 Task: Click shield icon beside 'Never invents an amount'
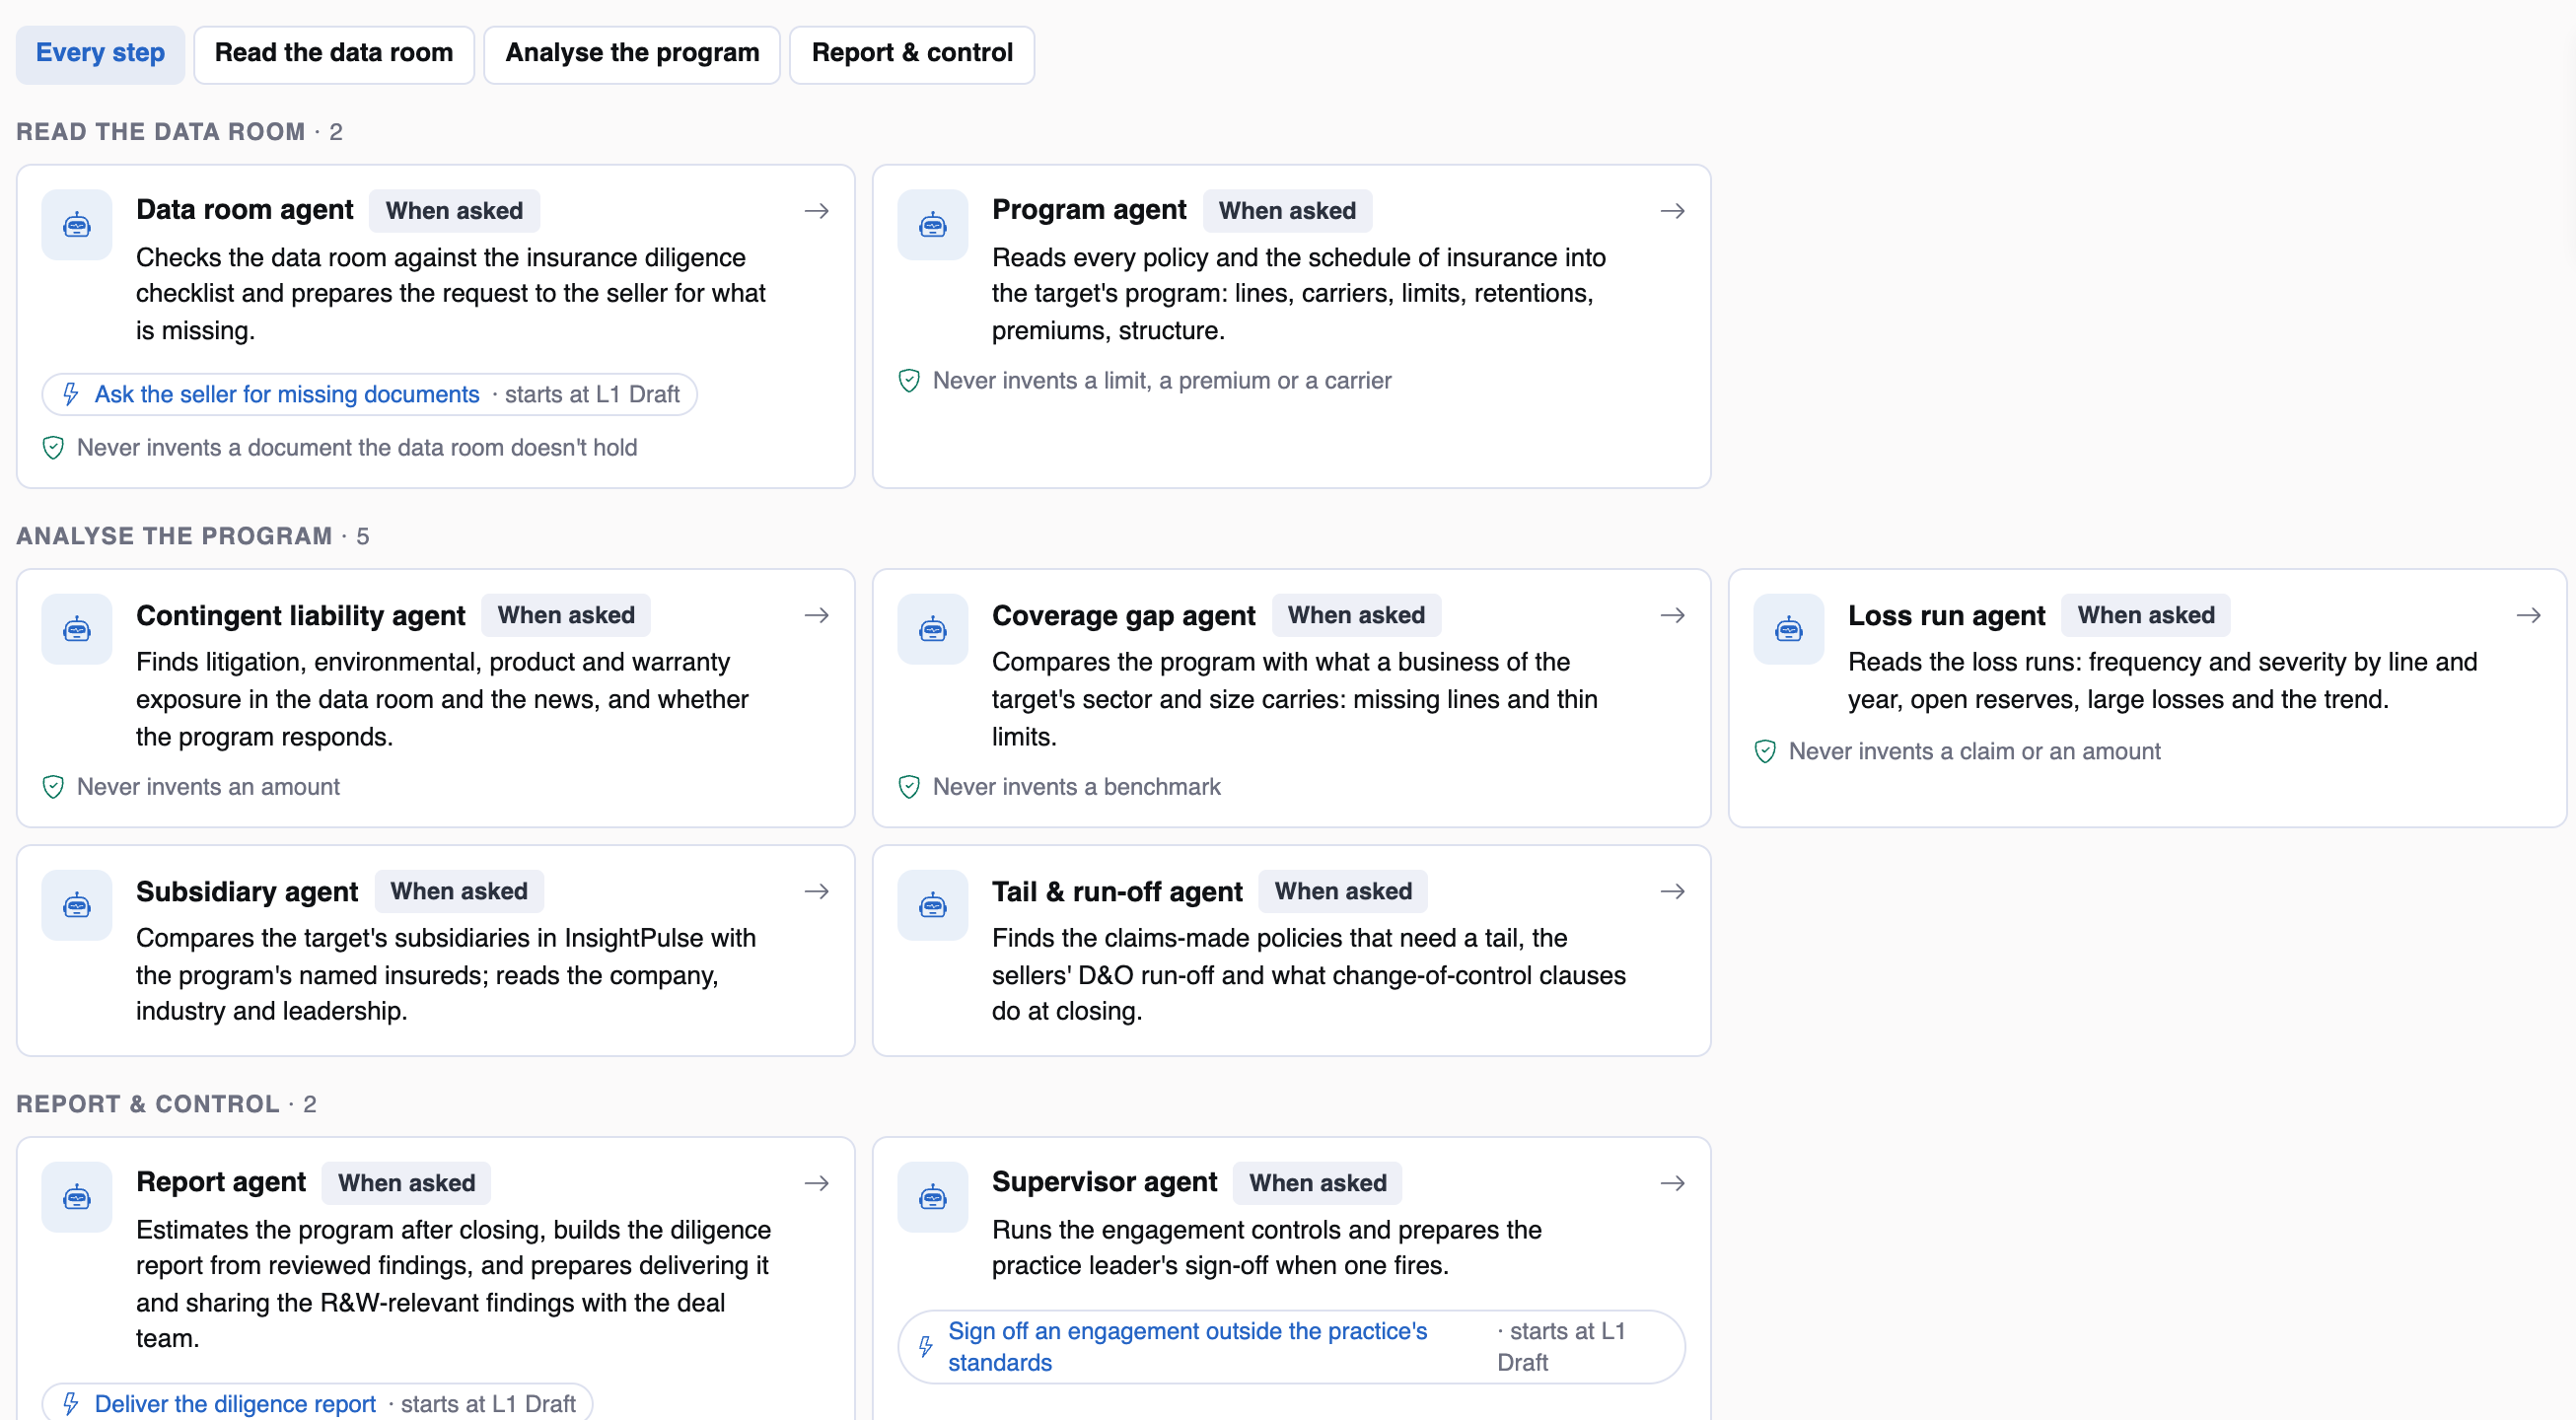pyautogui.click(x=54, y=787)
